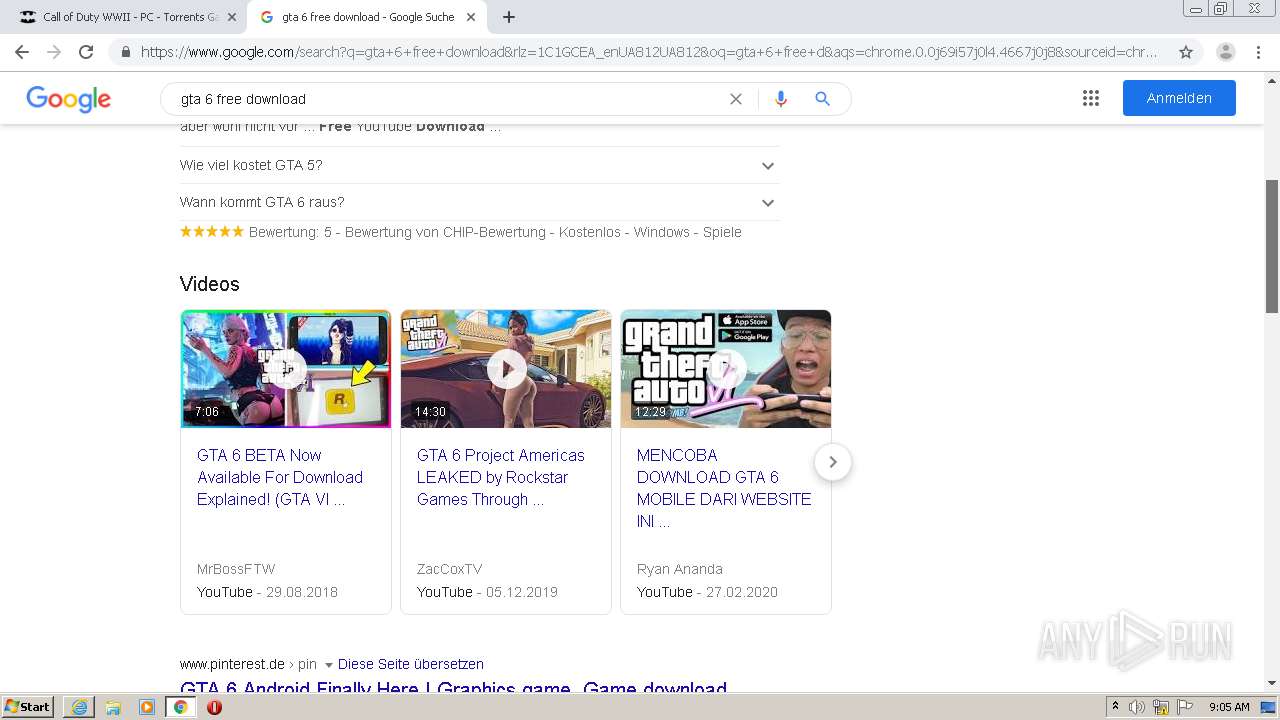1280x720 pixels.
Task: Click the Videos section heading
Action: 210,284
